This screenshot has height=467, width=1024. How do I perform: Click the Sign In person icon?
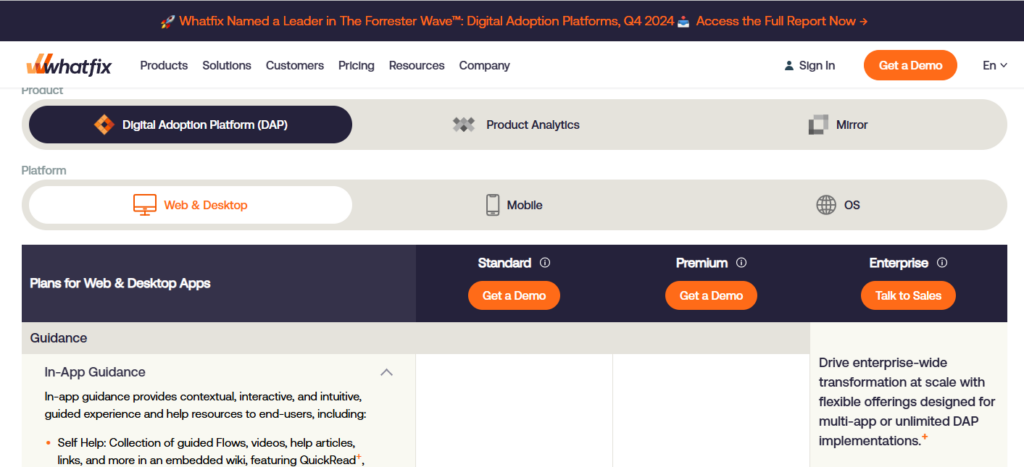(789, 65)
